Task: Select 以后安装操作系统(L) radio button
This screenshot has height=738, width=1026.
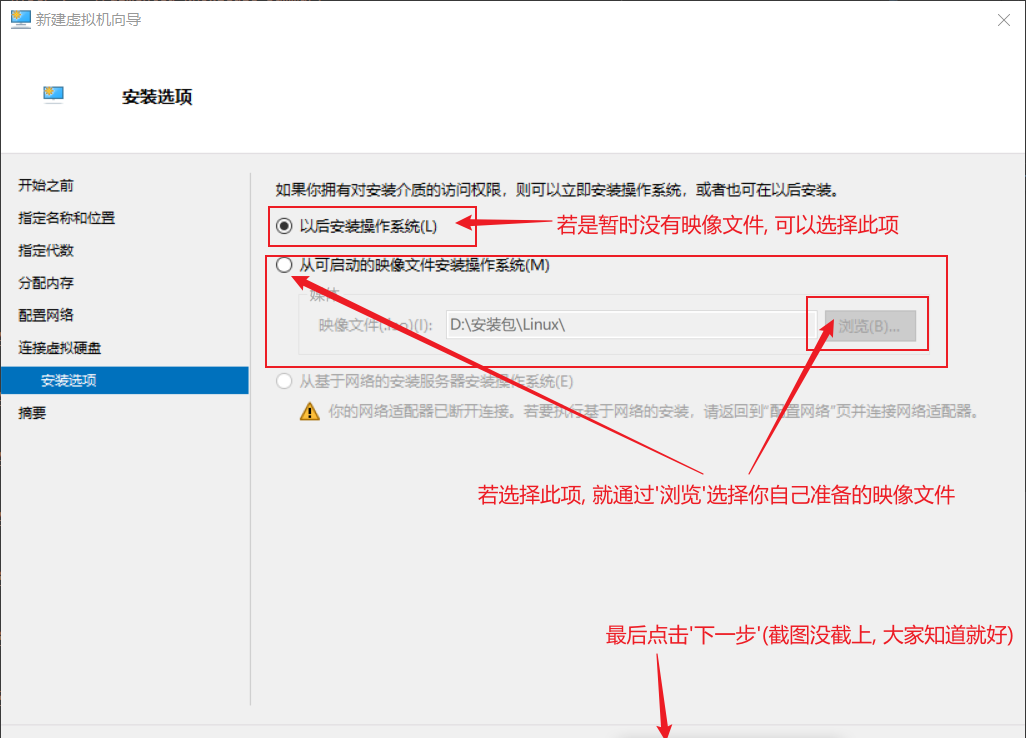Action: pyautogui.click(x=284, y=226)
